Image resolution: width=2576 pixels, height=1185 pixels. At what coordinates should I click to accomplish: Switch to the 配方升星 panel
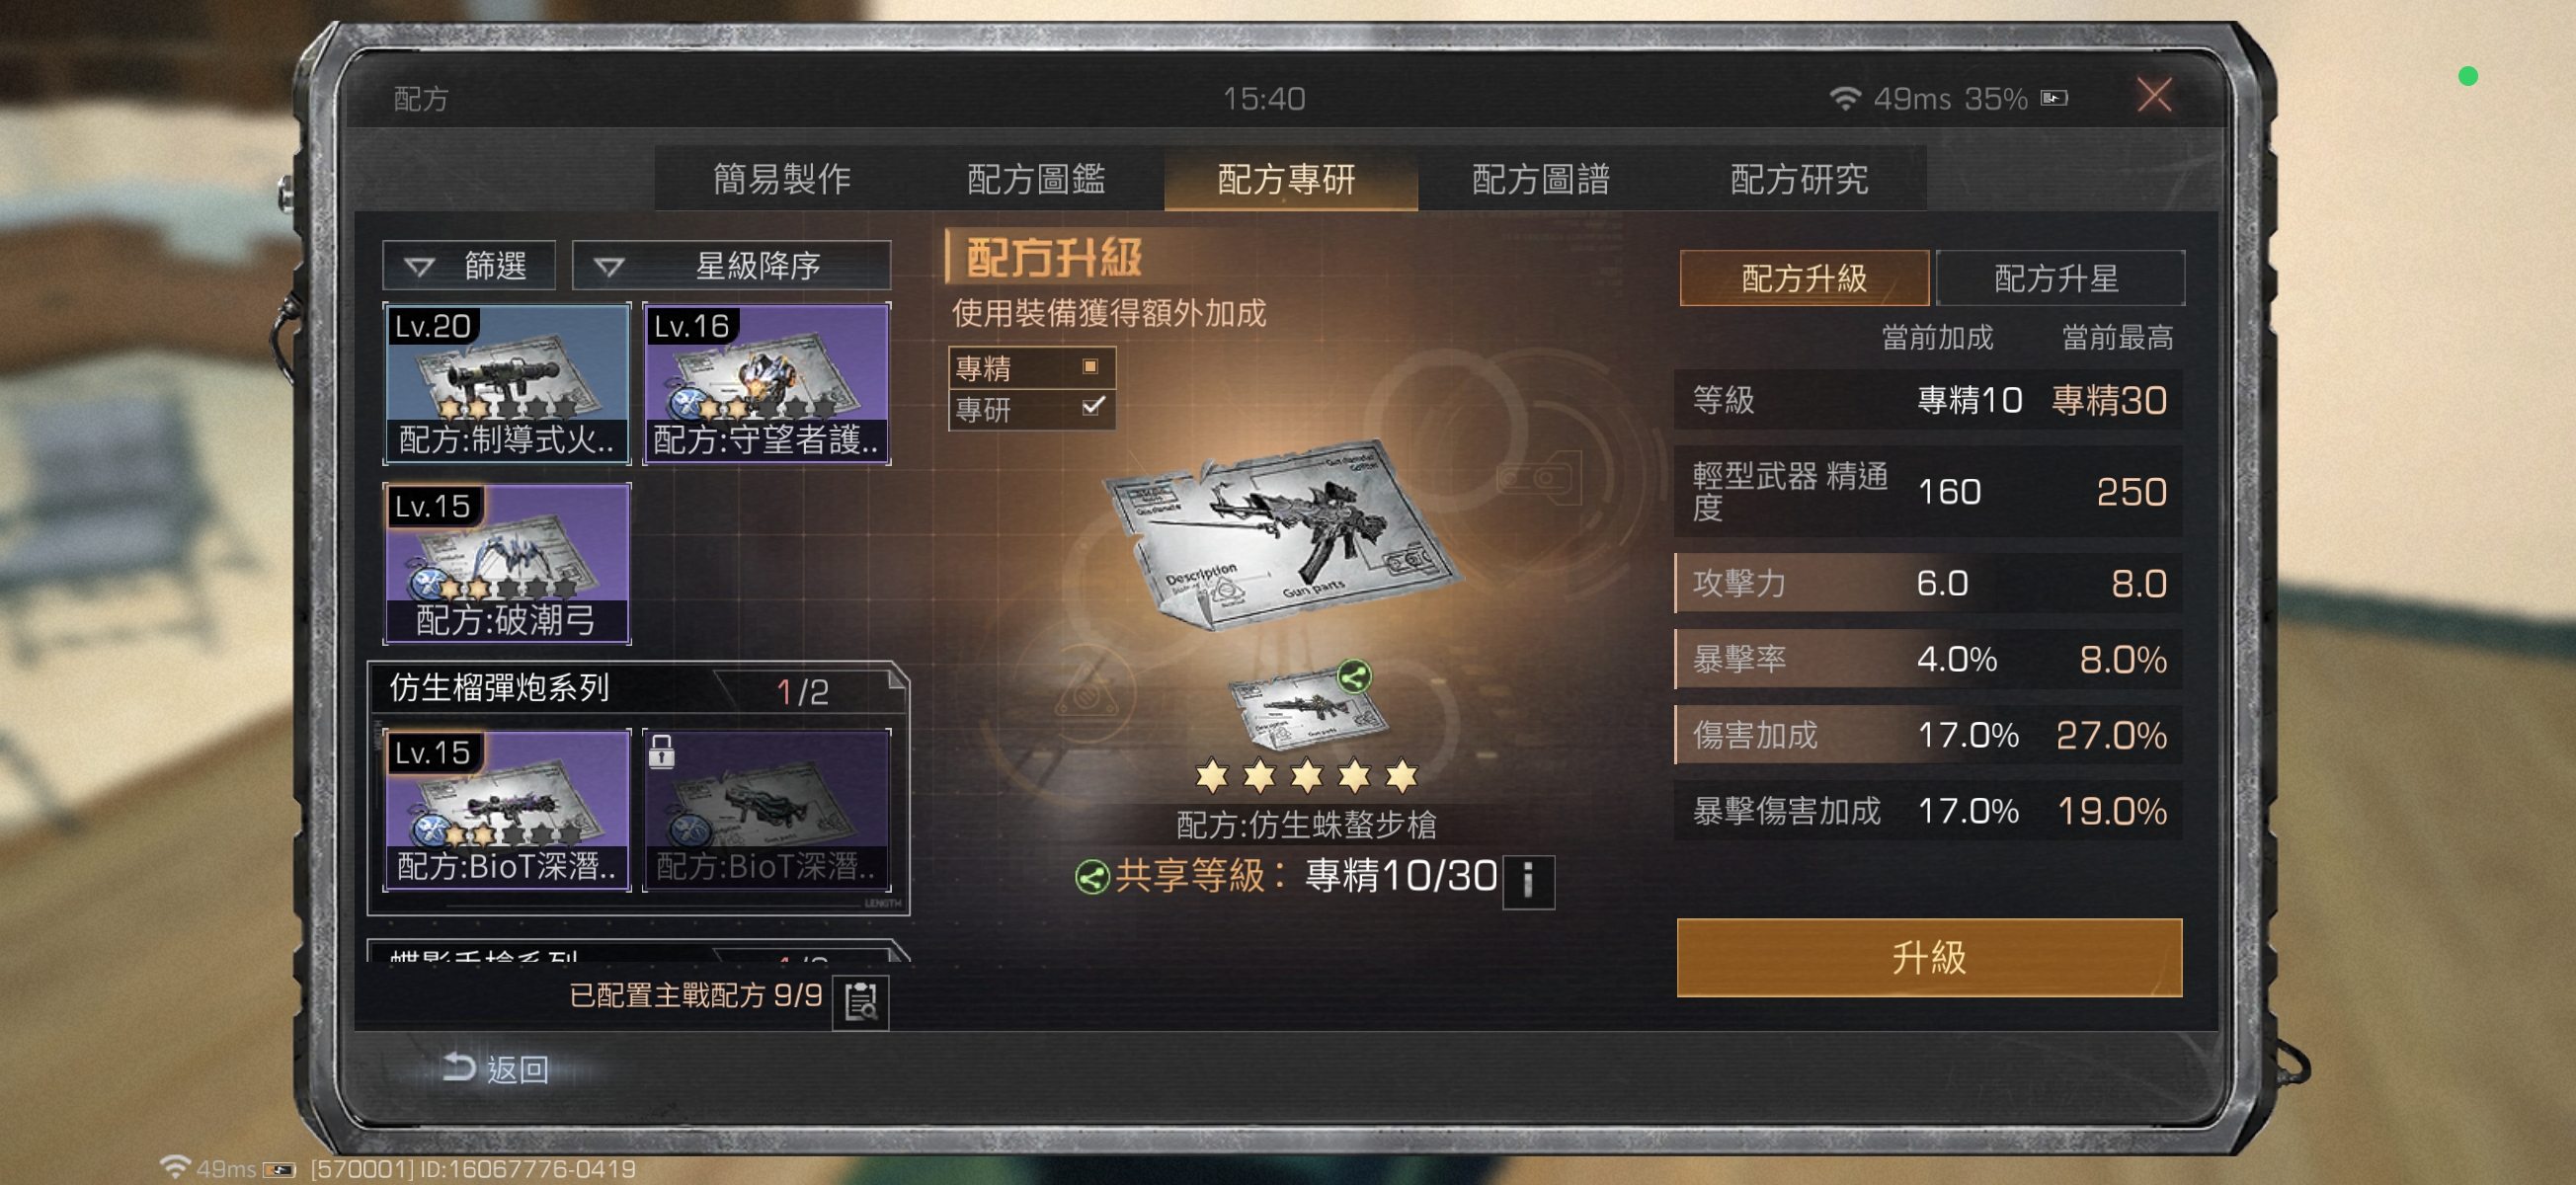[x=2059, y=278]
